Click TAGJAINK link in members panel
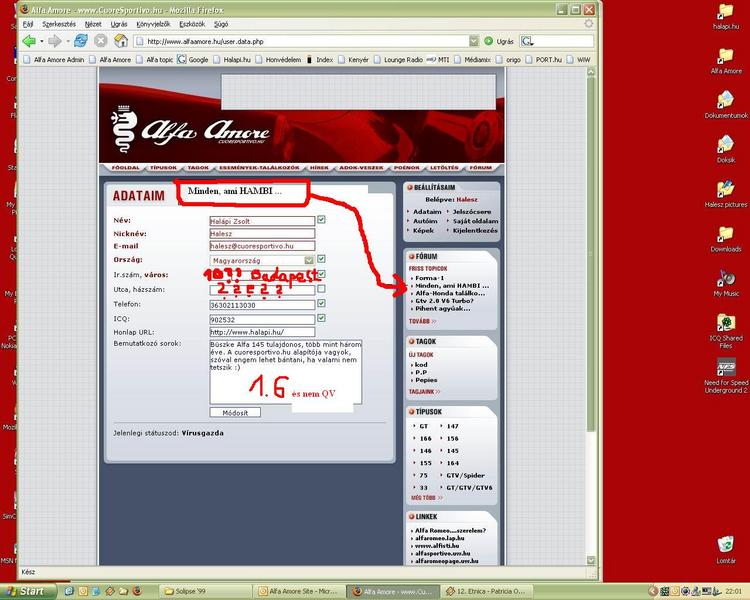750x600 pixels. pos(424,391)
